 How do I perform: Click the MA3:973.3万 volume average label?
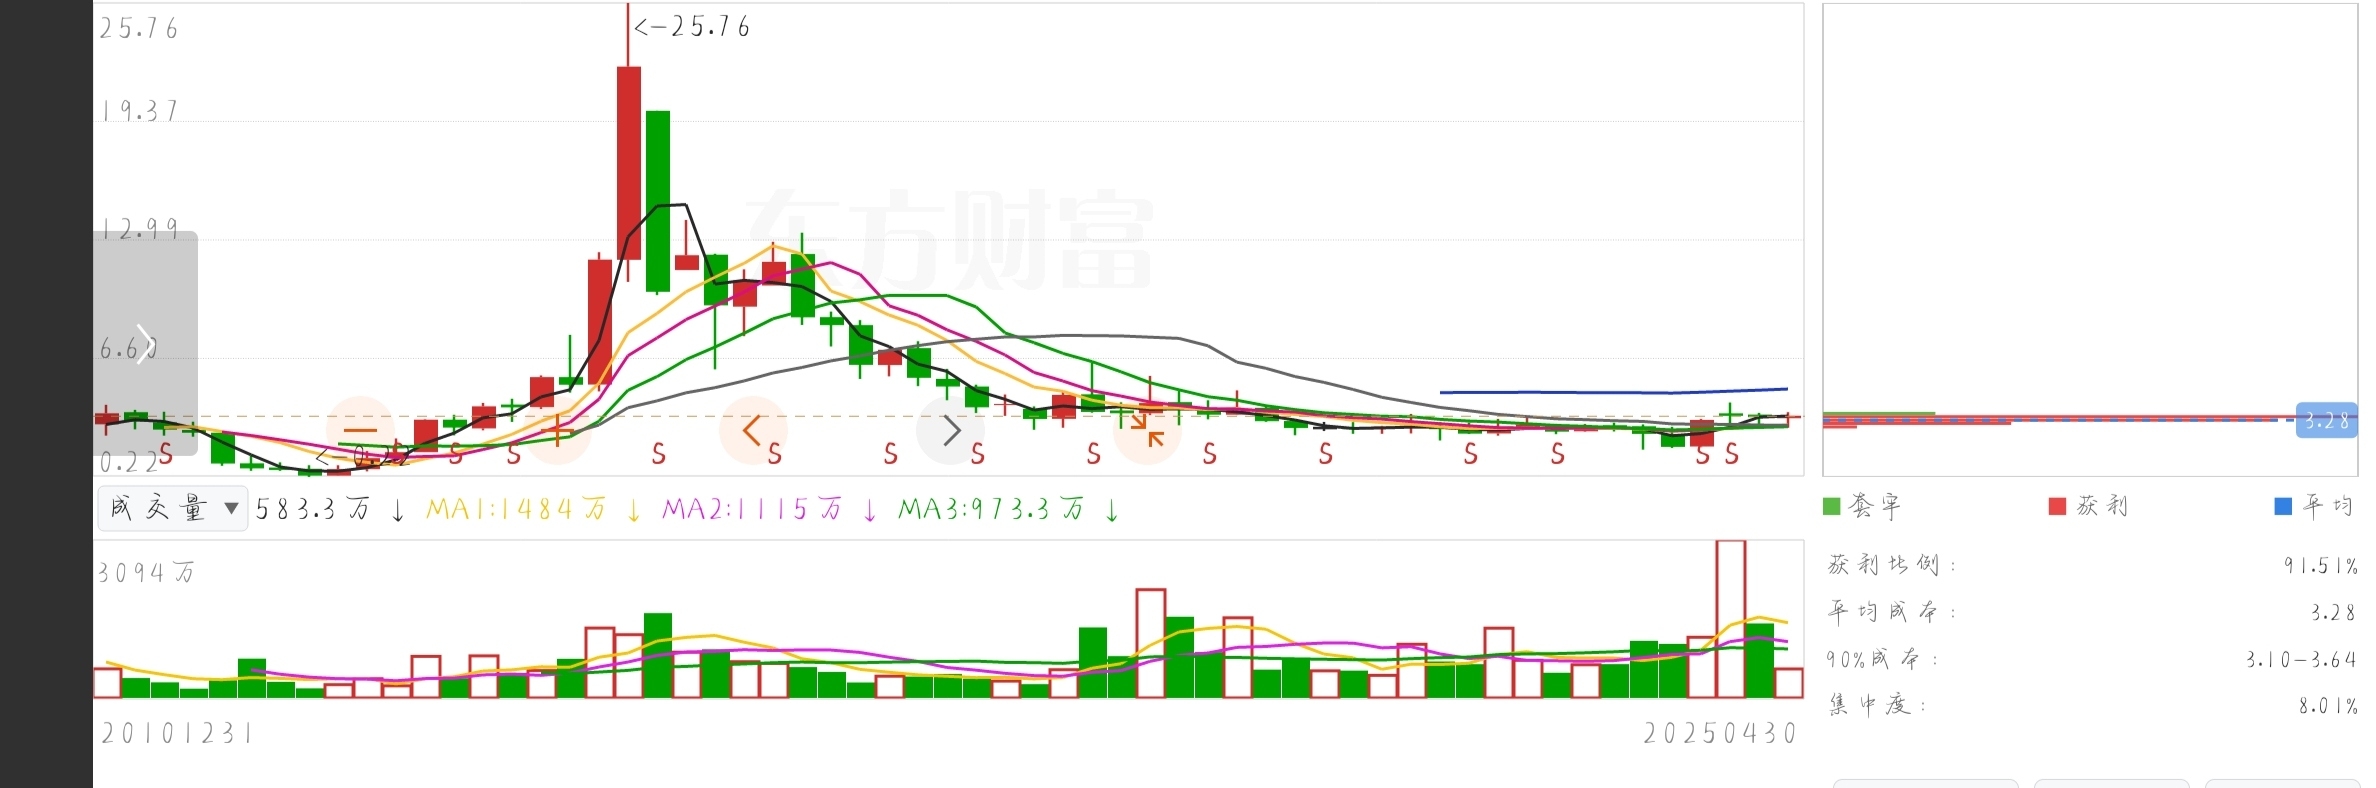[991, 509]
